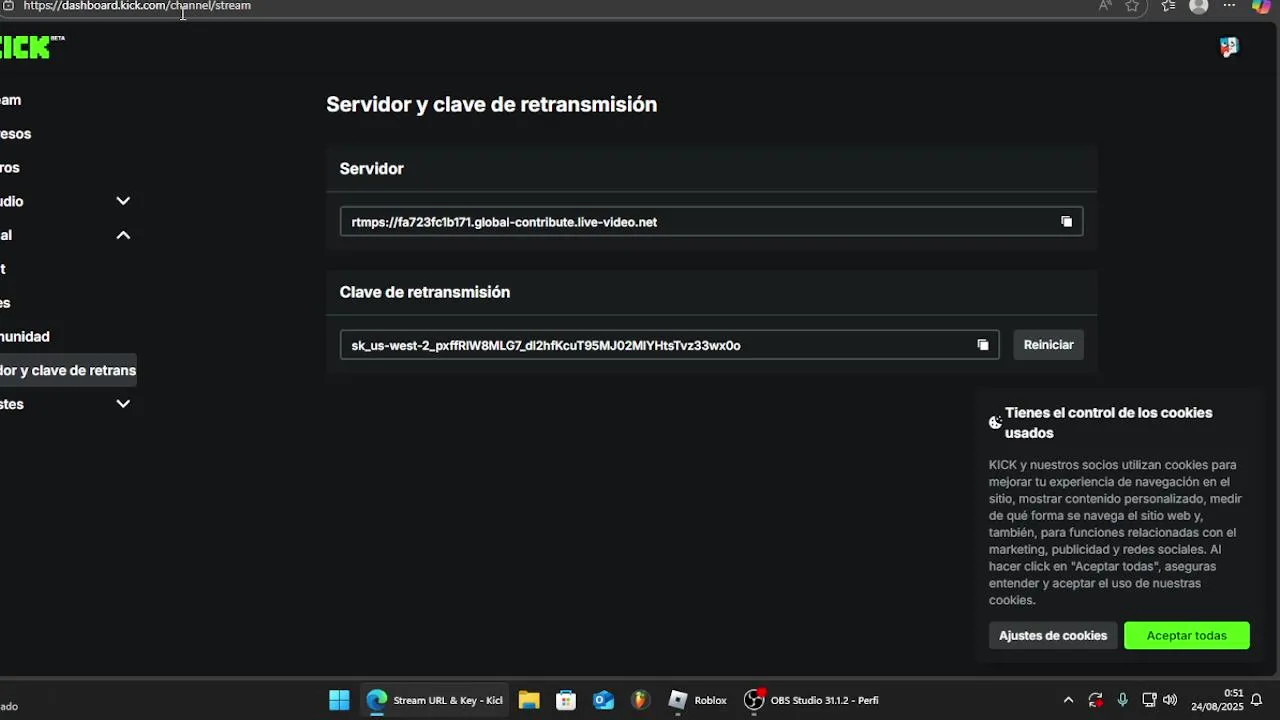Accept all cookies with Aceptar todas
Image resolution: width=1280 pixels, height=720 pixels.
1187,636
